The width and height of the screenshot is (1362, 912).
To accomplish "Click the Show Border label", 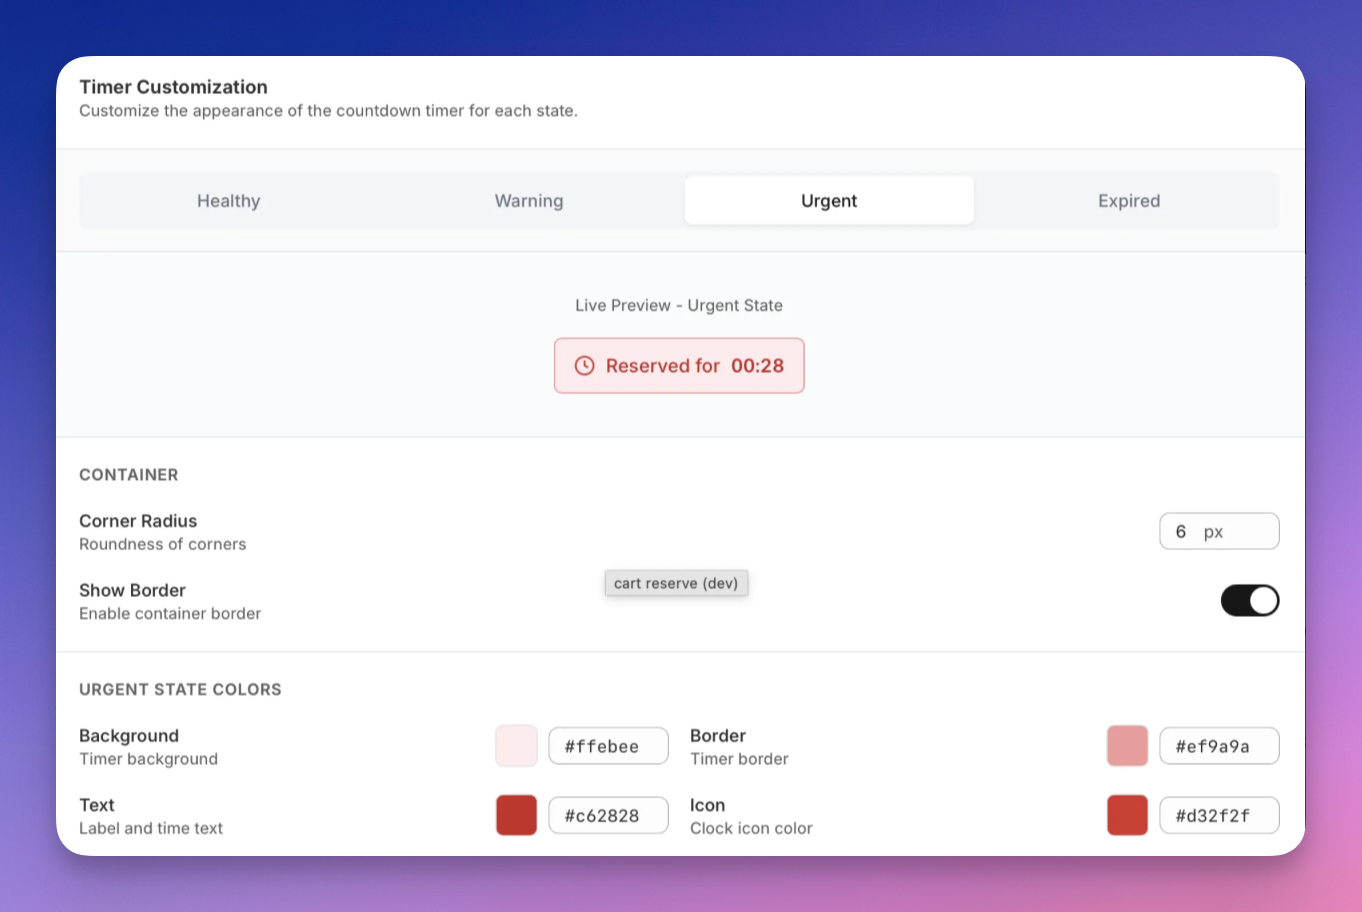I will (133, 591).
